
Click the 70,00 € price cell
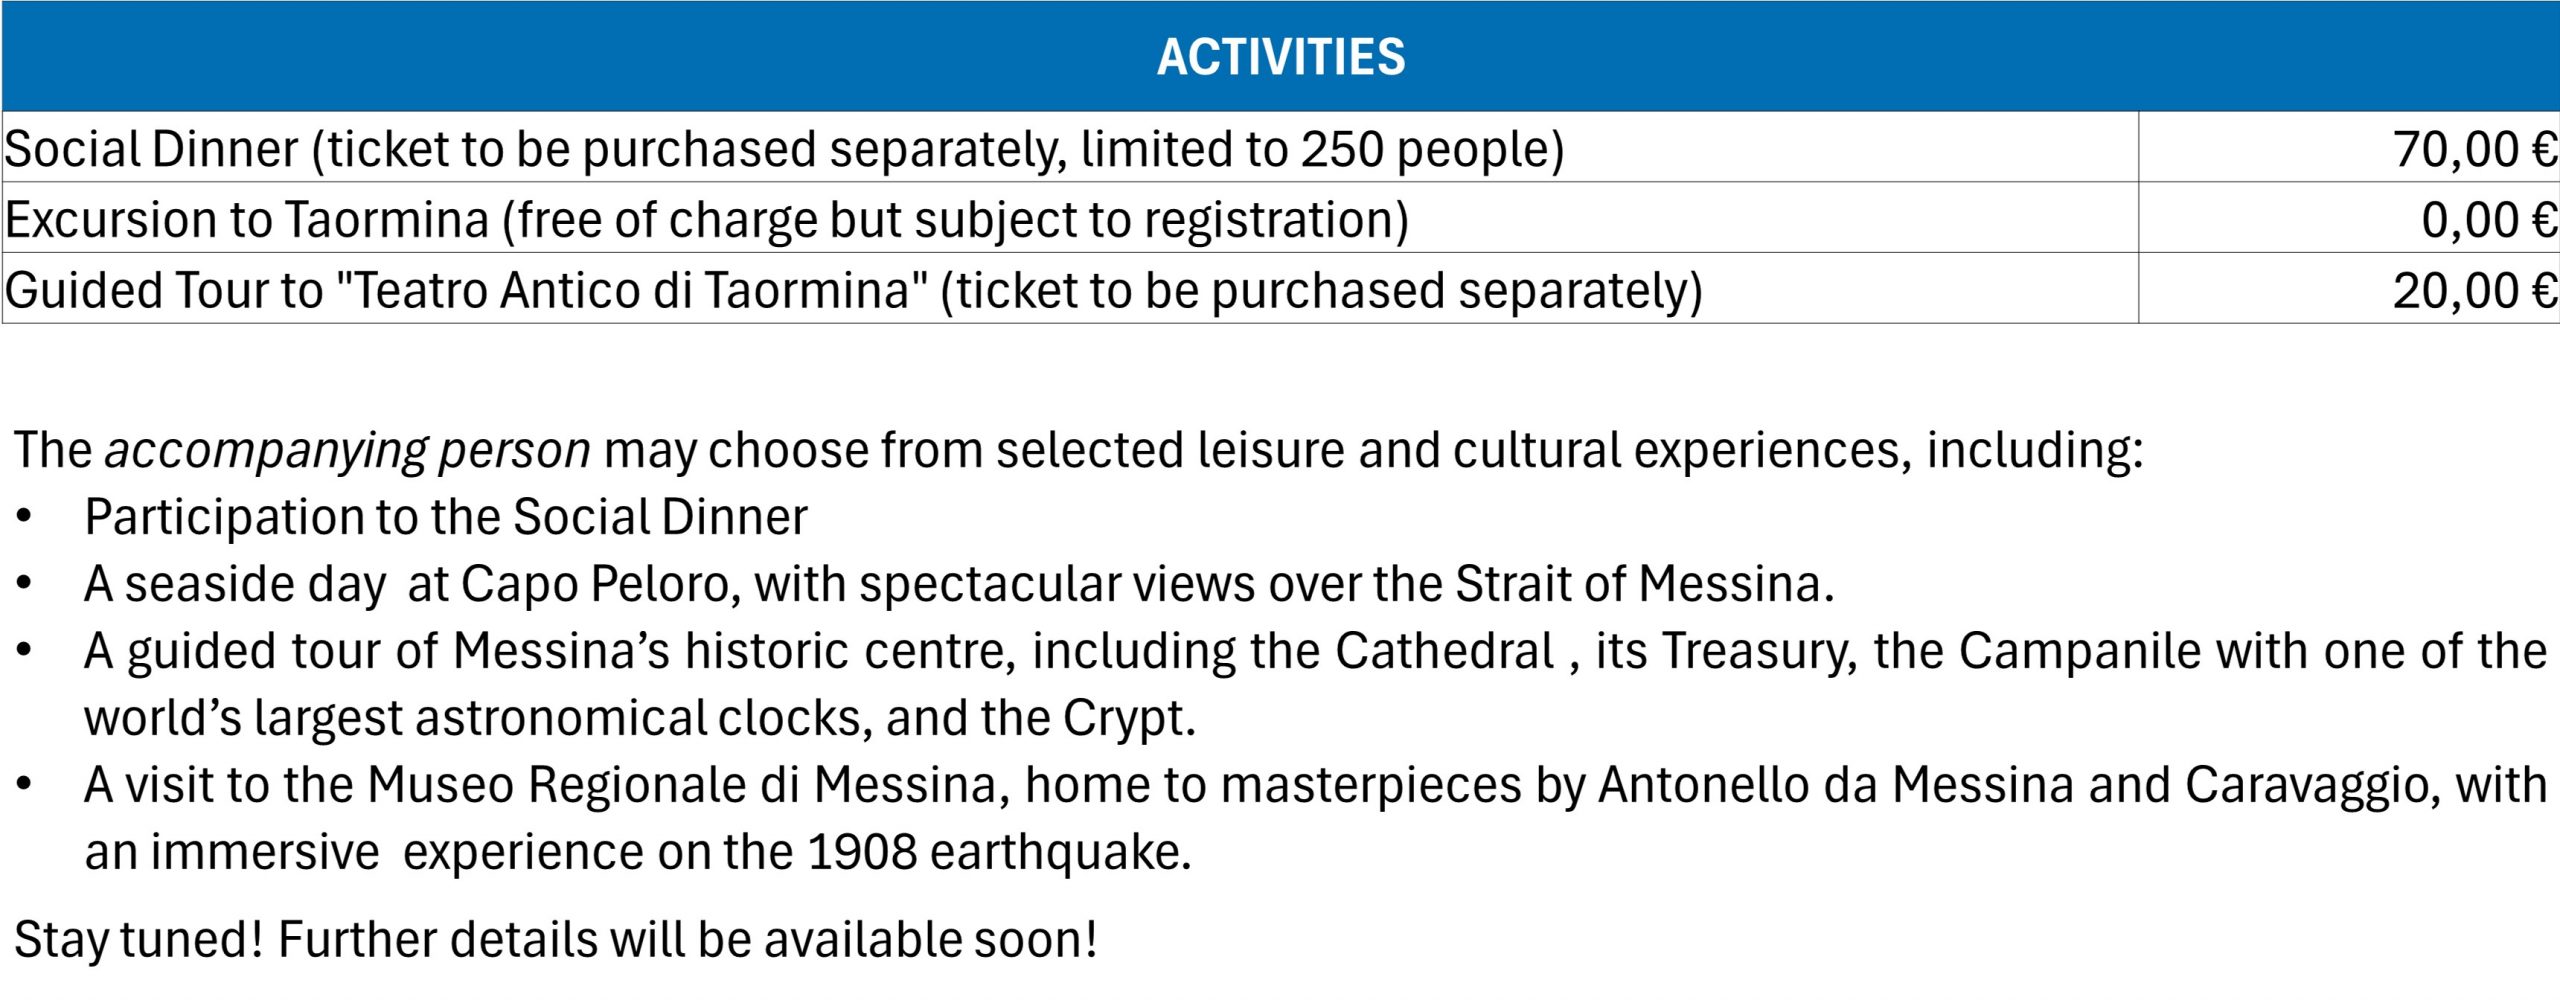[2474, 149]
